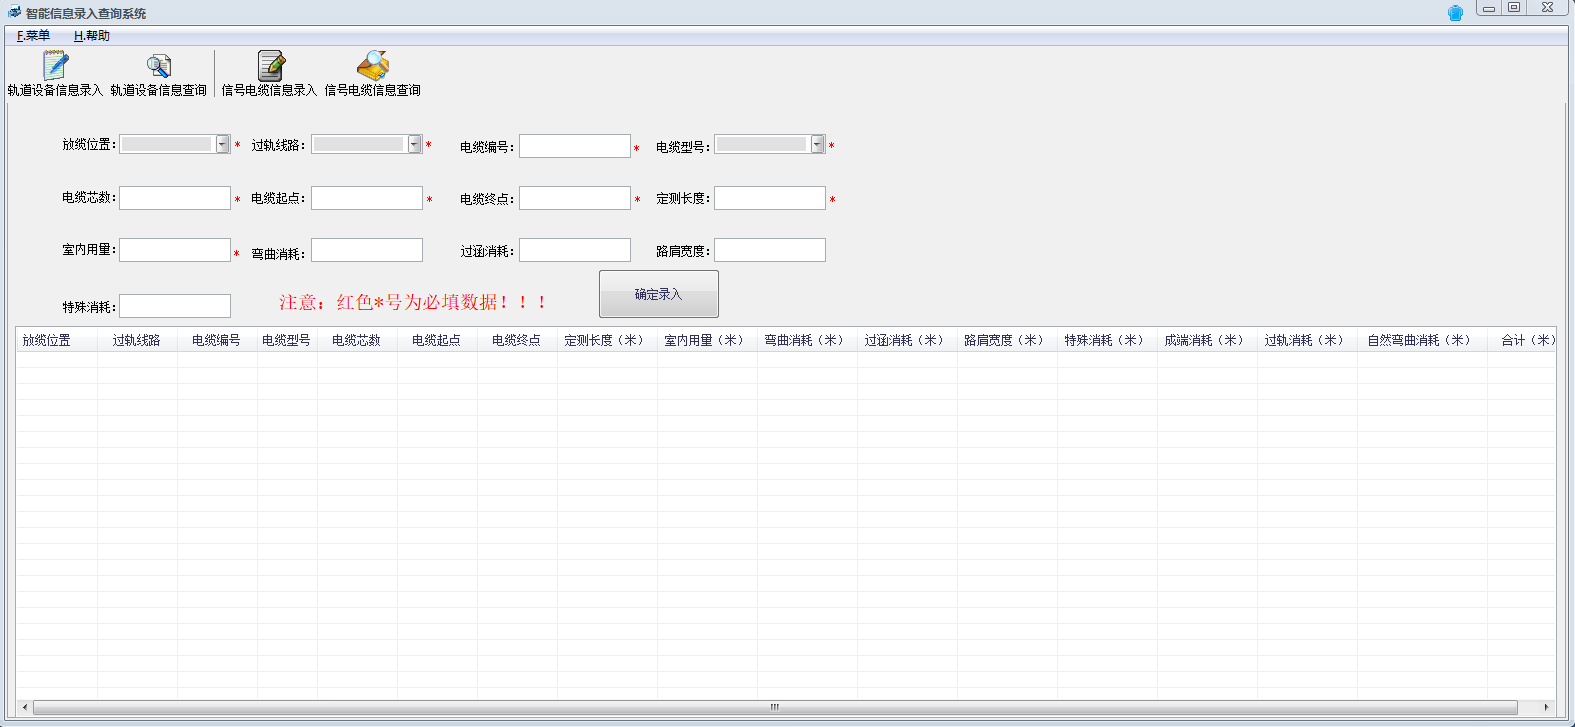Minimize the application window
The image size is (1575, 727).
(x=1489, y=8)
